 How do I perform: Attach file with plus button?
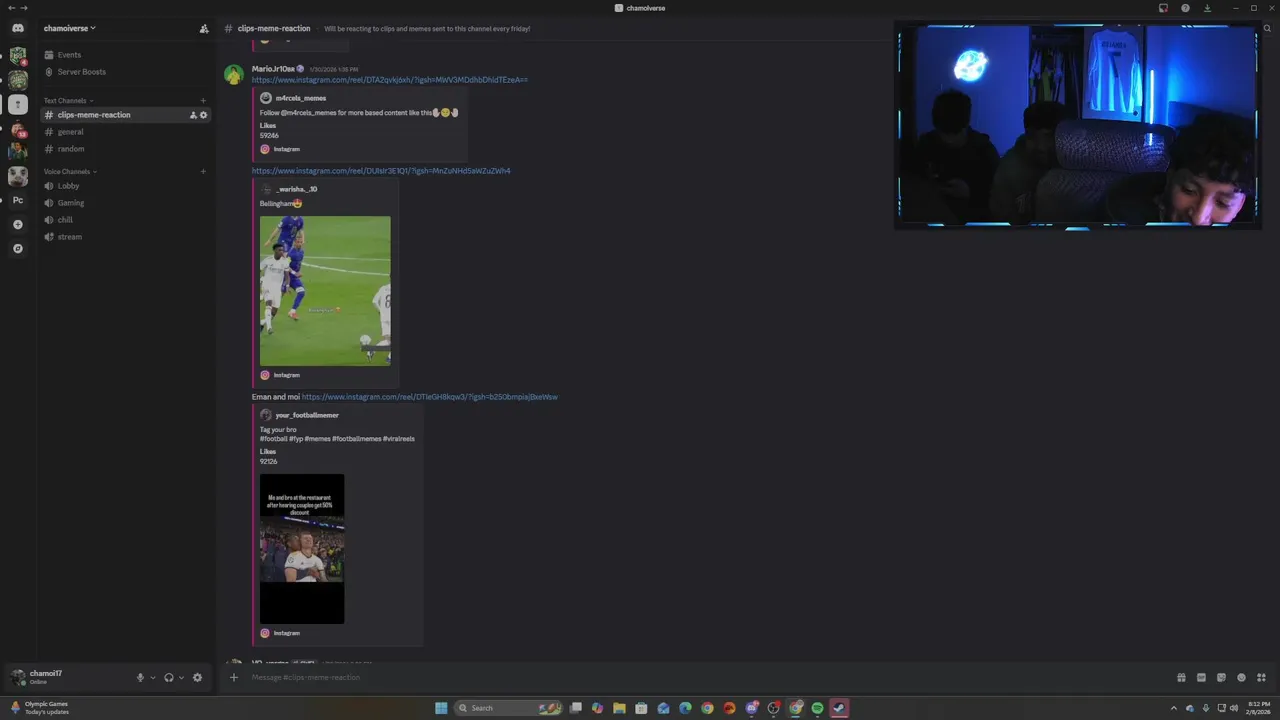(234, 677)
